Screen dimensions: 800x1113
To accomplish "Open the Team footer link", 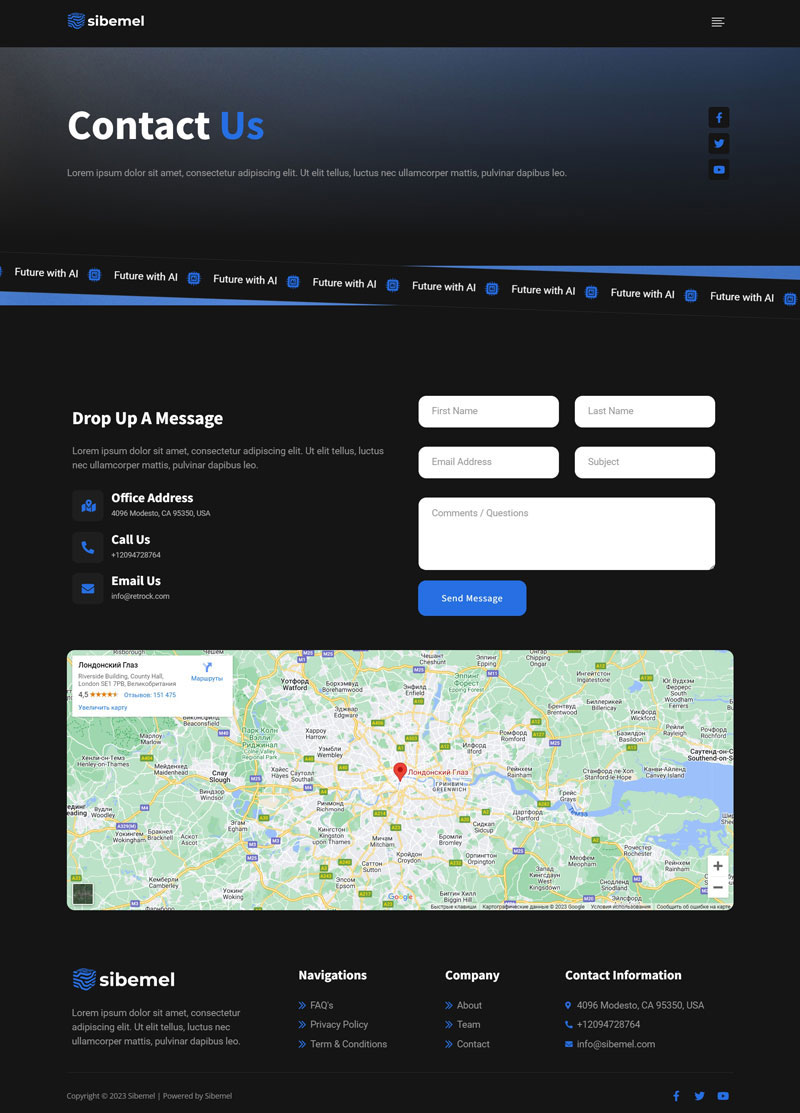I will pyautogui.click(x=469, y=1024).
